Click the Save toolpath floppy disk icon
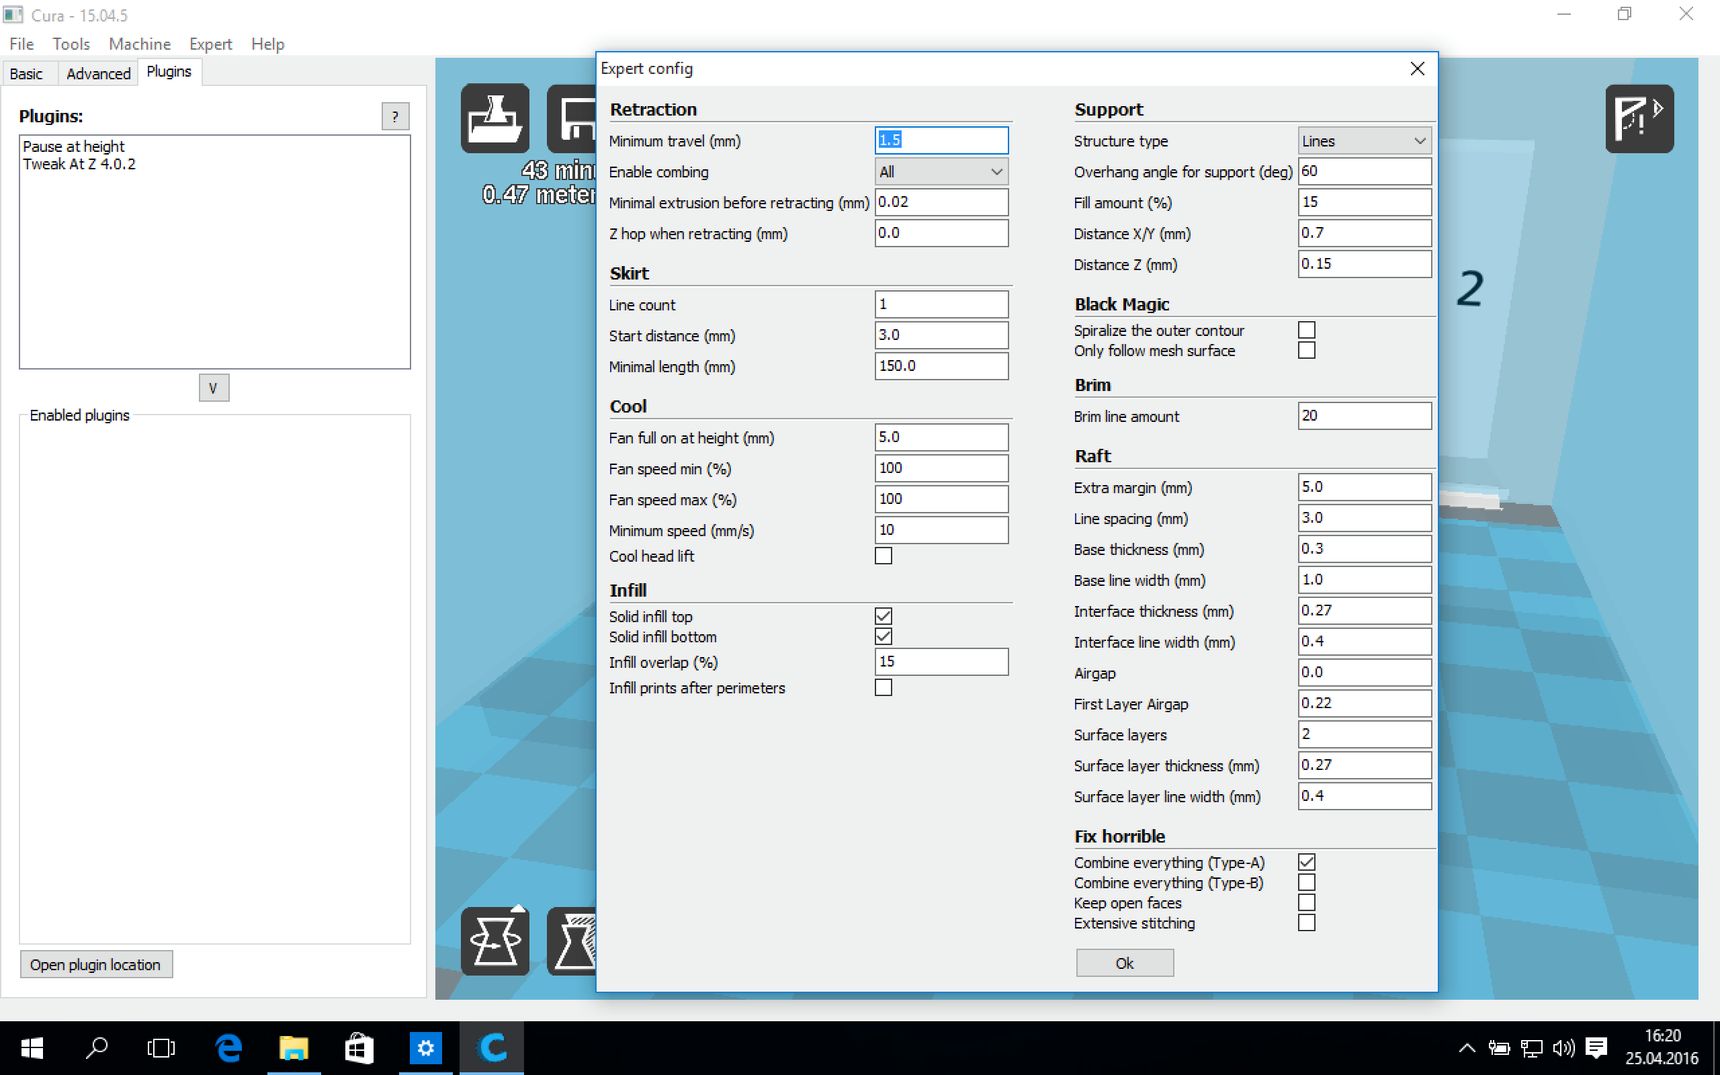1720x1075 pixels. click(572, 118)
